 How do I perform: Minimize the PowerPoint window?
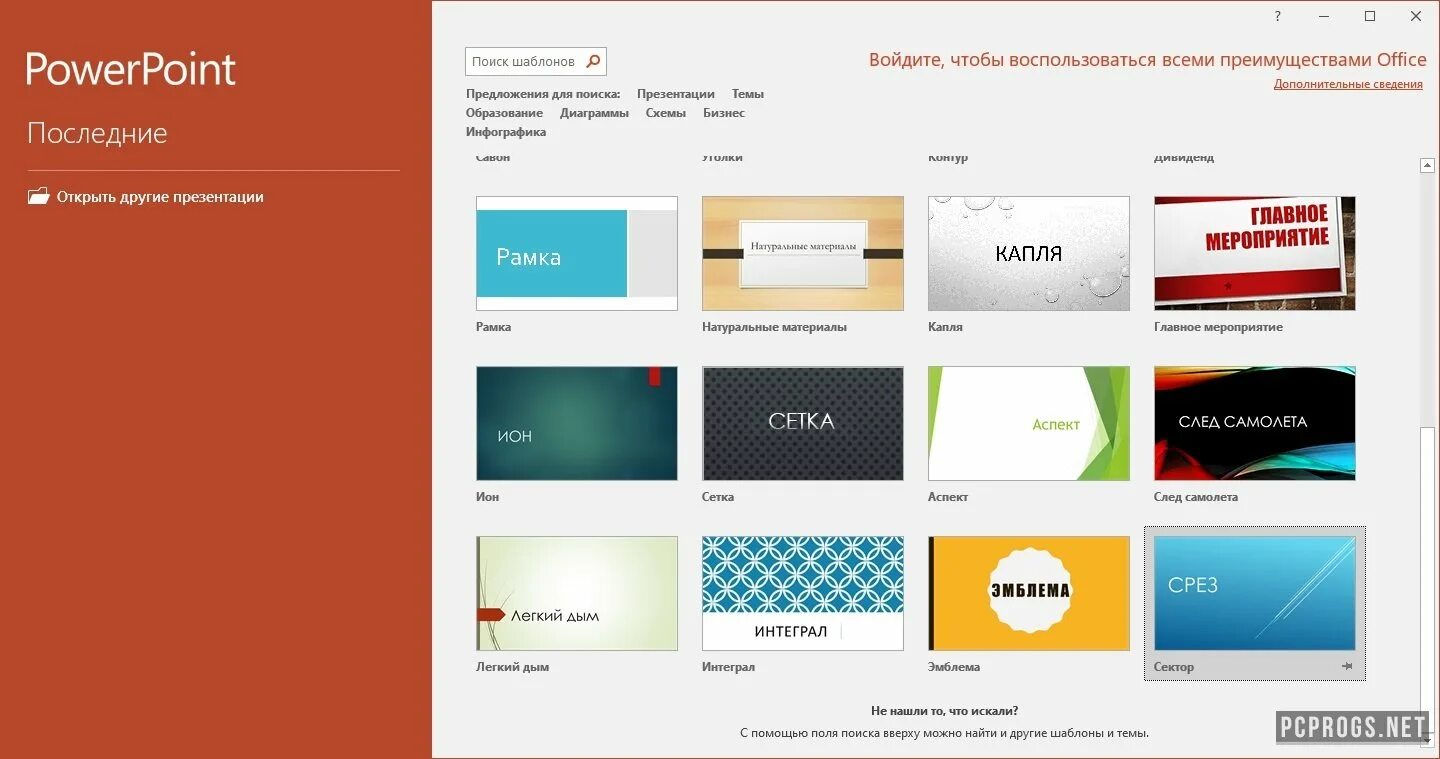(x=1324, y=16)
